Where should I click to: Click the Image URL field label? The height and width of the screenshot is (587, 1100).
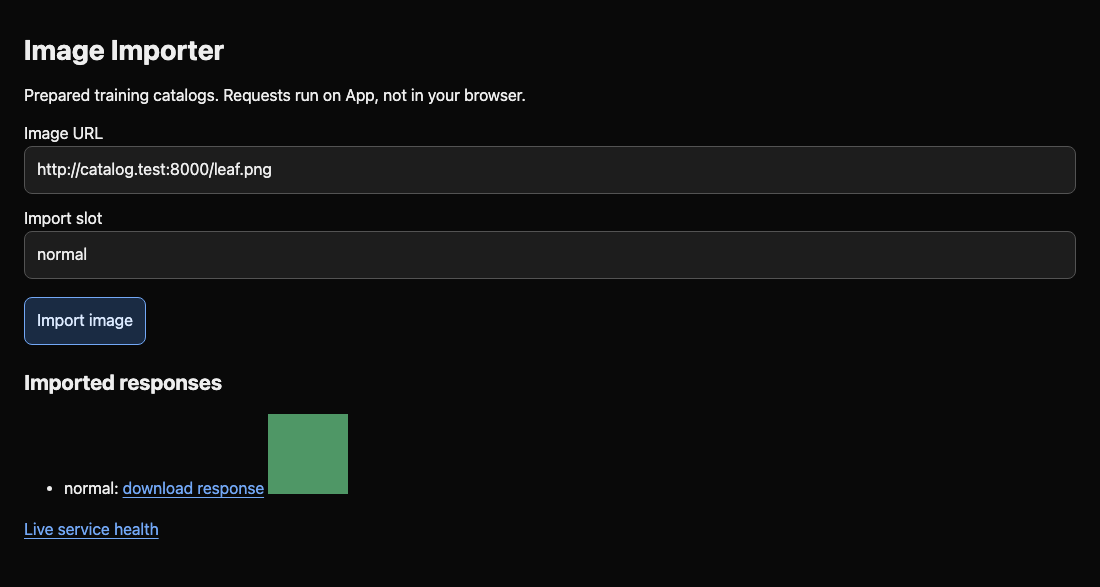[64, 133]
